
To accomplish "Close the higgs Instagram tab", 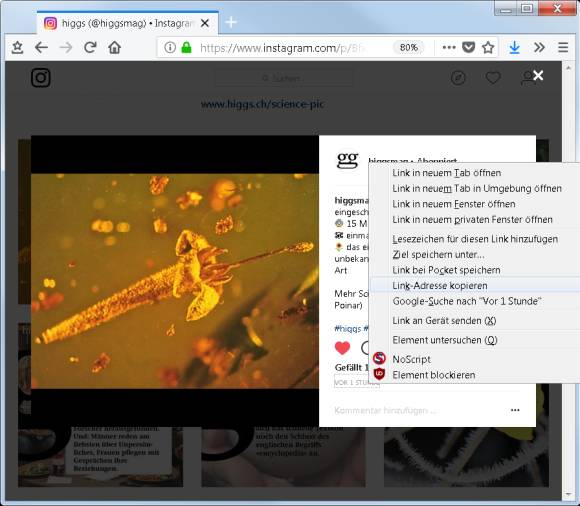I will click(205, 23).
